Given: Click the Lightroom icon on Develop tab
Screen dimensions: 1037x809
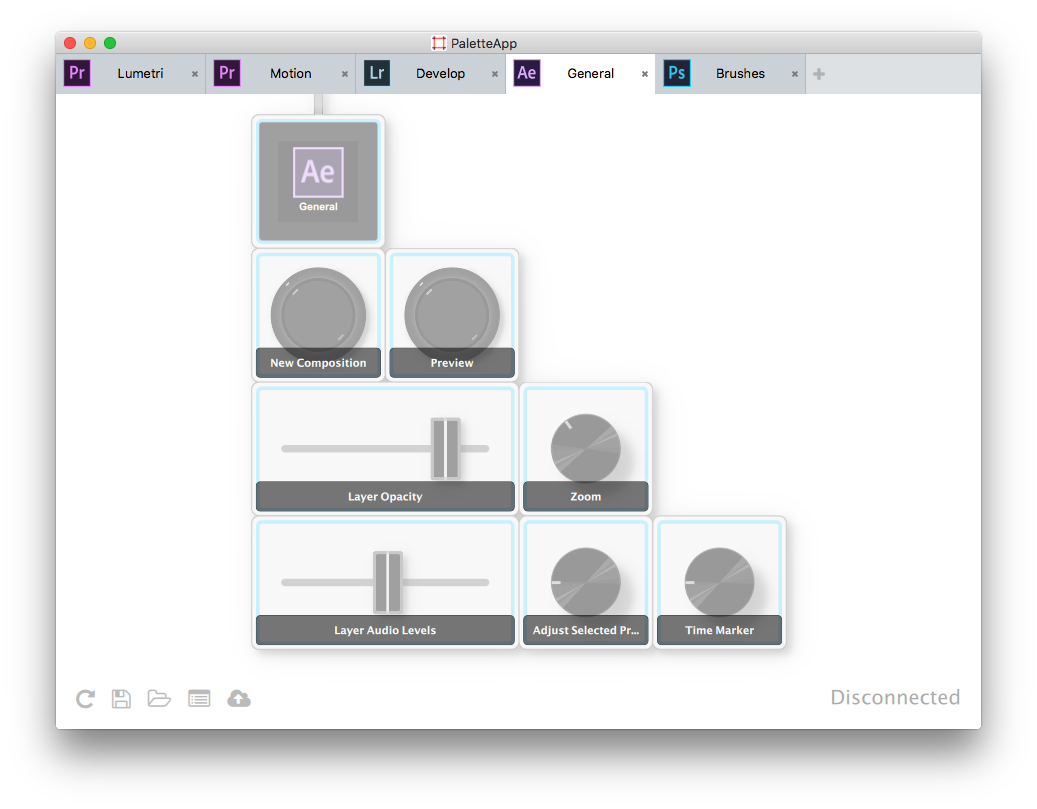Looking at the screenshot, I should coord(377,73).
